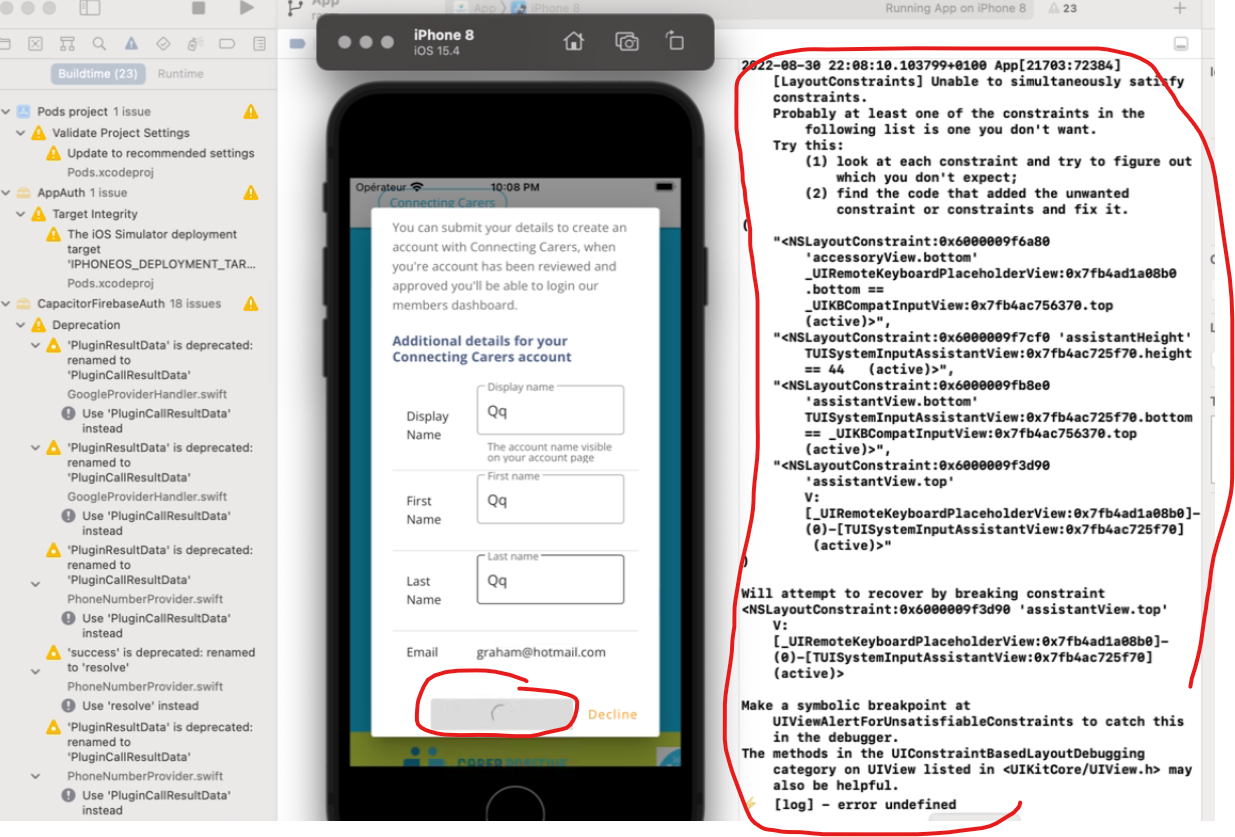Switch to the Runtime tab
This screenshot has height=837, width=1235.
point(180,74)
